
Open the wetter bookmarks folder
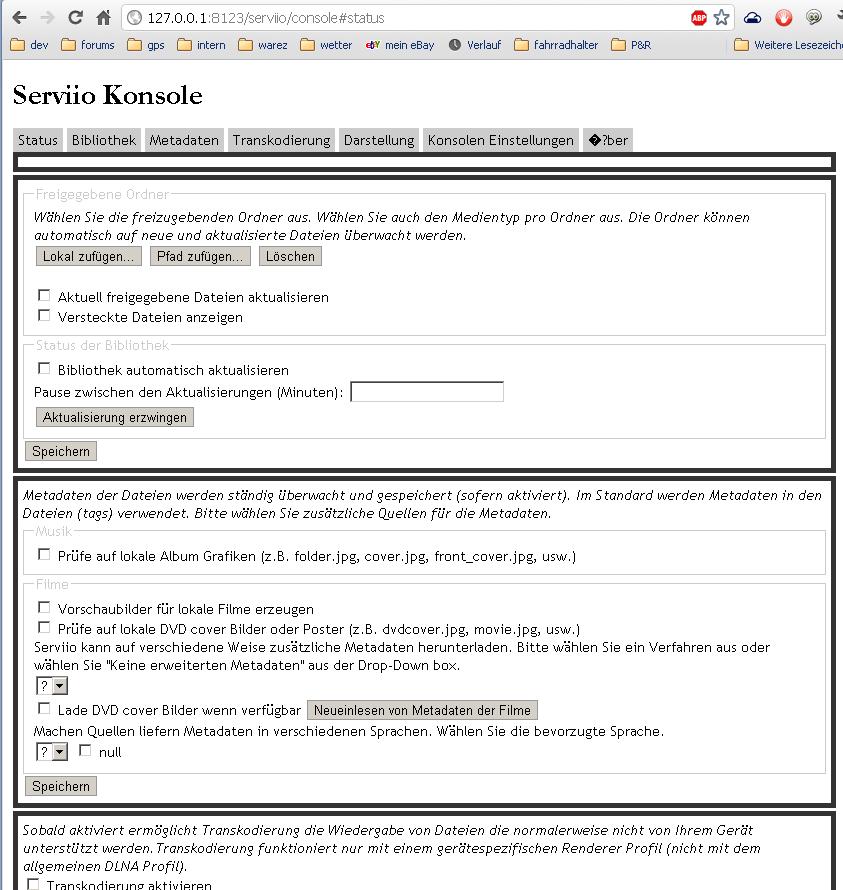click(326, 45)
